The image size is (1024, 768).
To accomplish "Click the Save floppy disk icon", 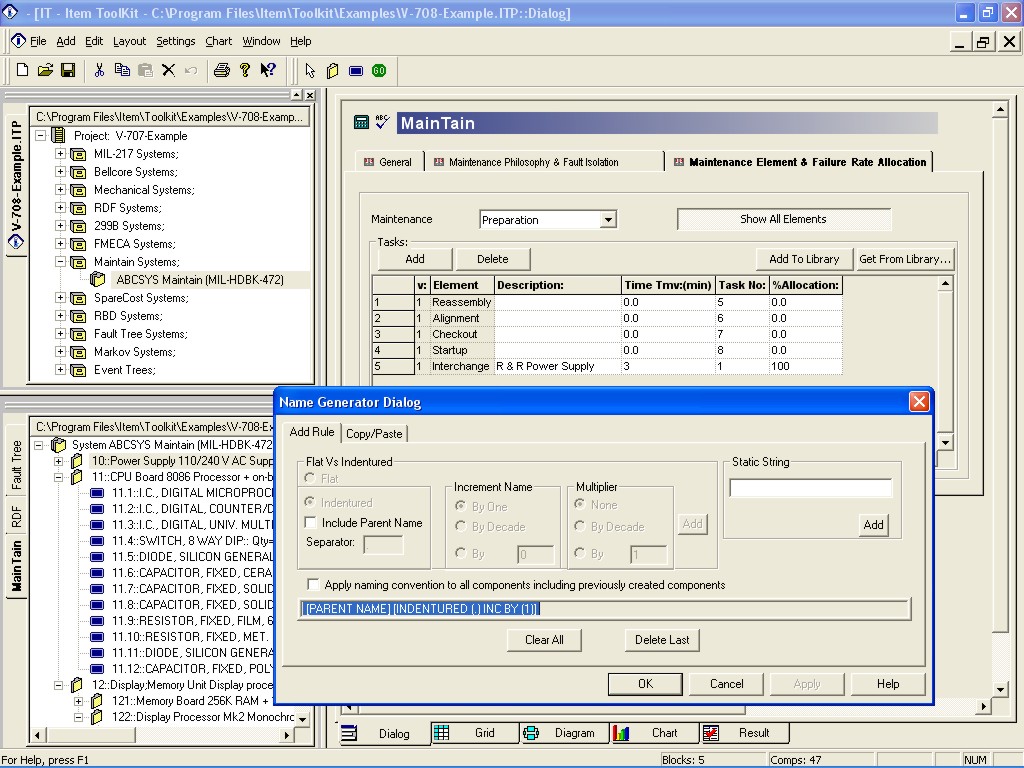I will pyautogui.click(x=68, y=70).
